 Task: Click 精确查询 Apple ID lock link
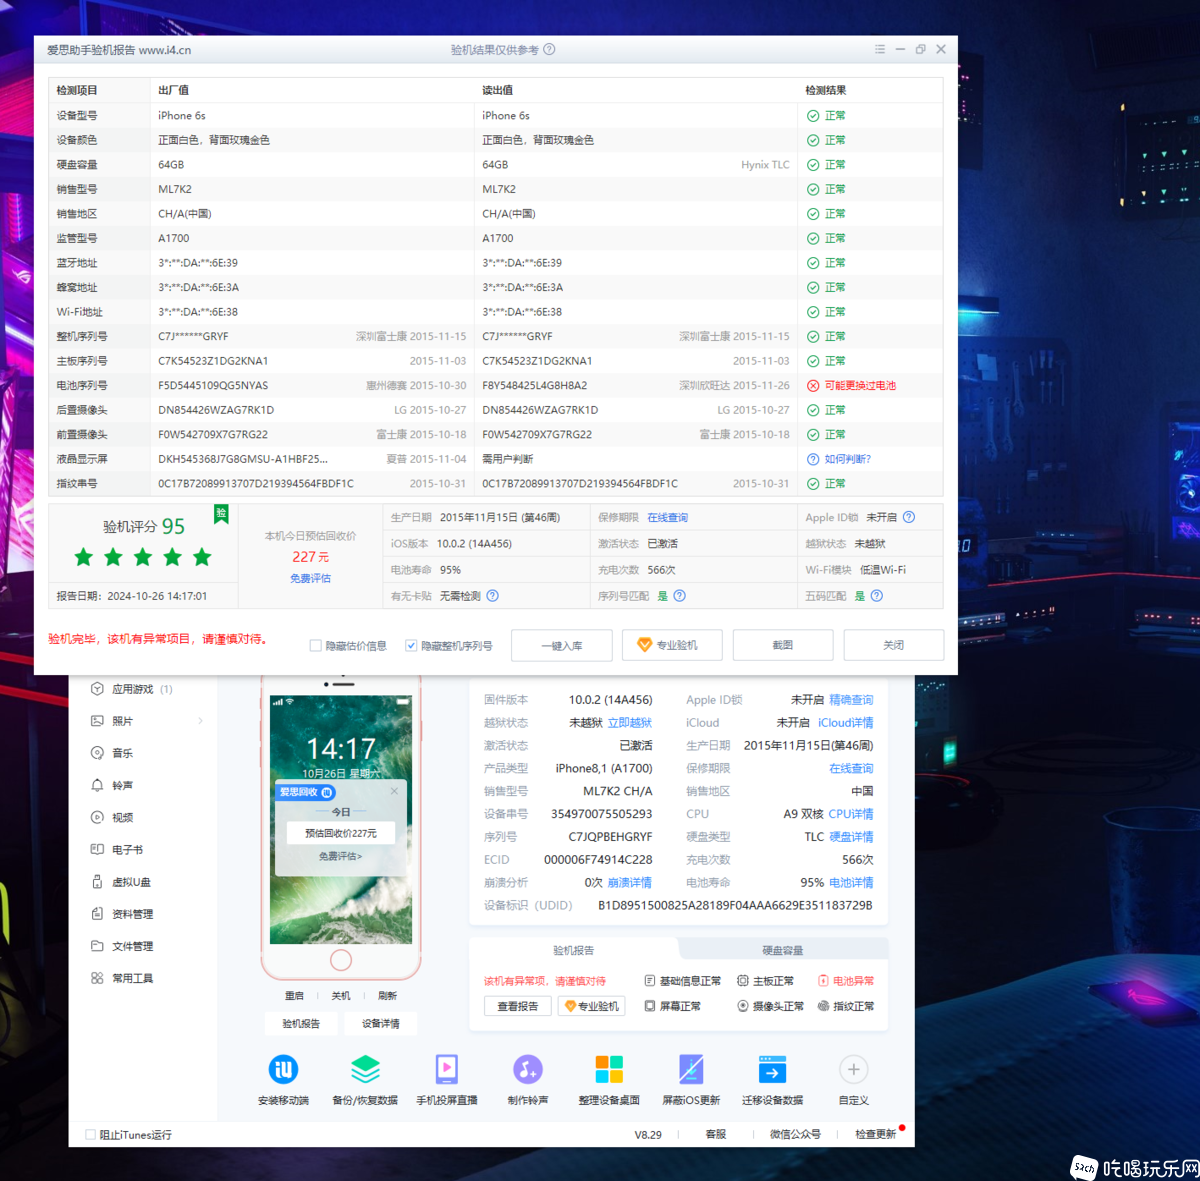point(851,700)
